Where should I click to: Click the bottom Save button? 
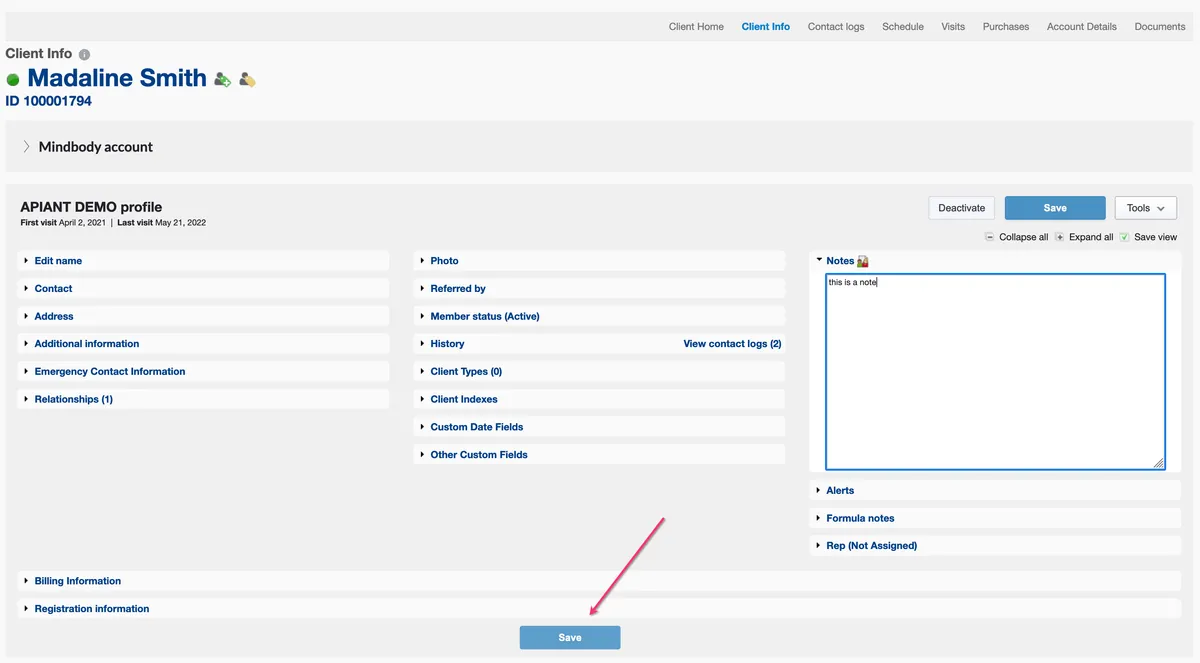pos(570,638)
